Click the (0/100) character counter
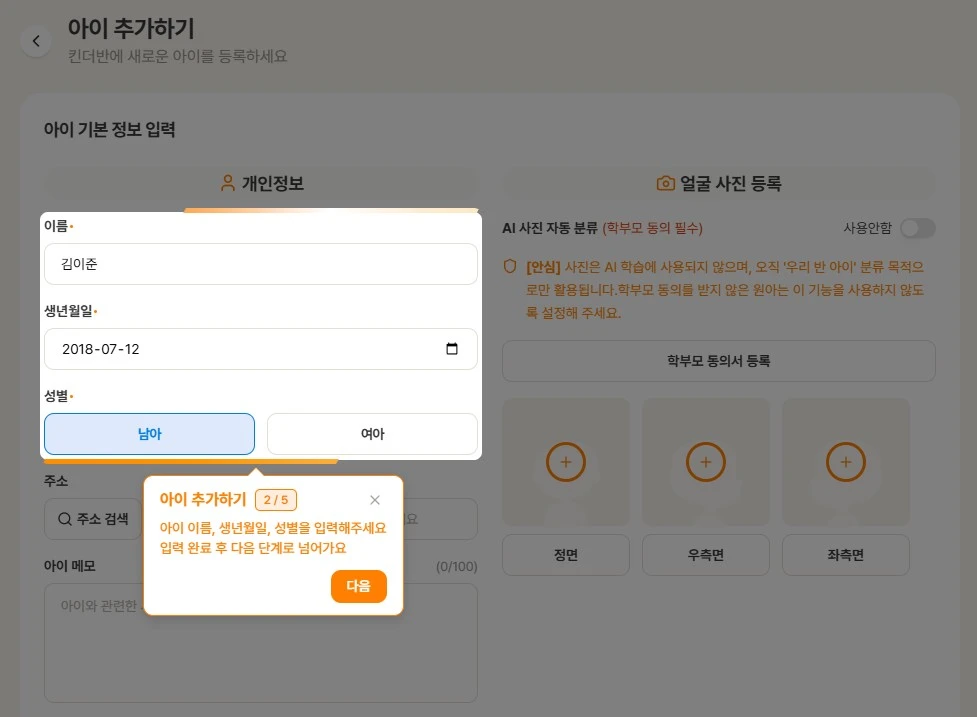Viewport: 977px width, 717px height. coord(457,566)
